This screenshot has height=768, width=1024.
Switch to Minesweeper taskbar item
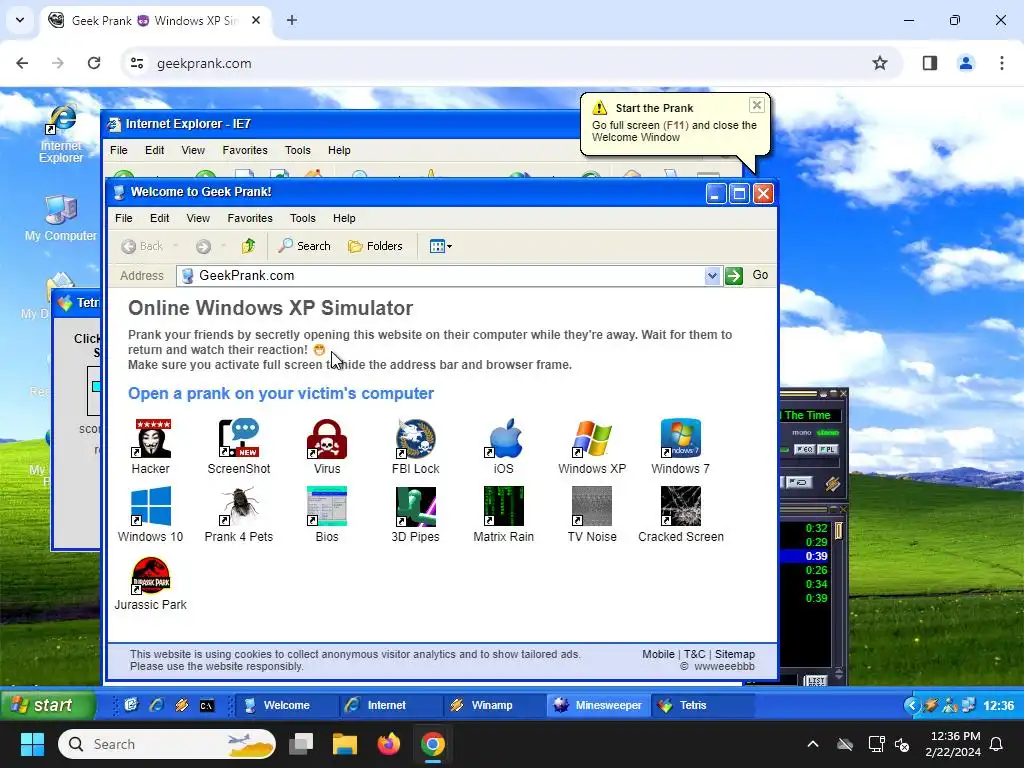point(599,705)
